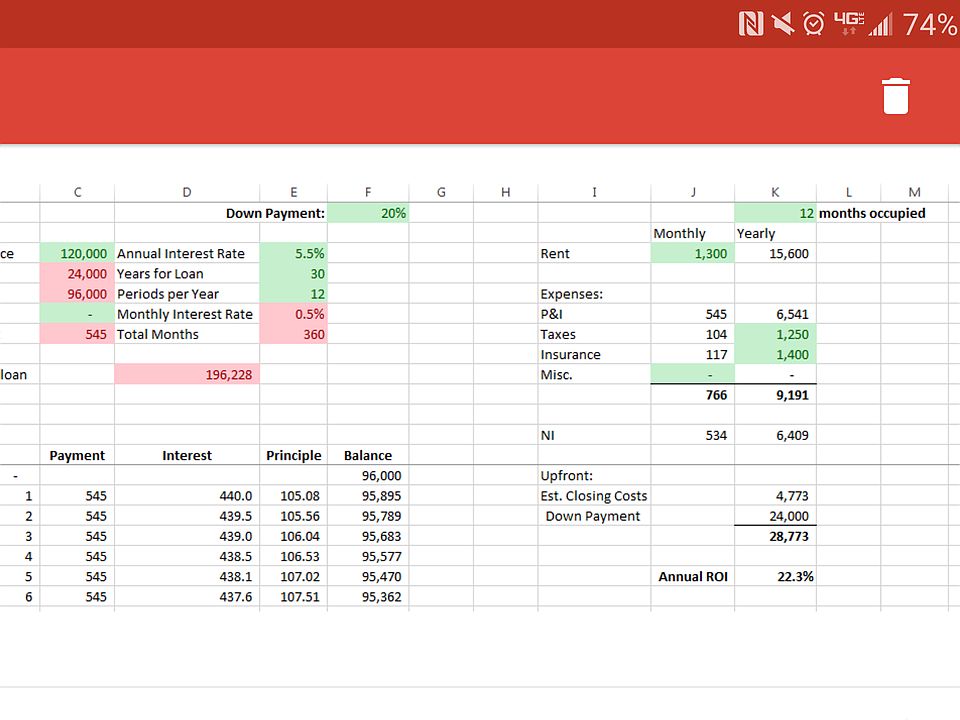Select the total monthly expenses 766
Screen dimensions: 960x720
coord(692,395)
